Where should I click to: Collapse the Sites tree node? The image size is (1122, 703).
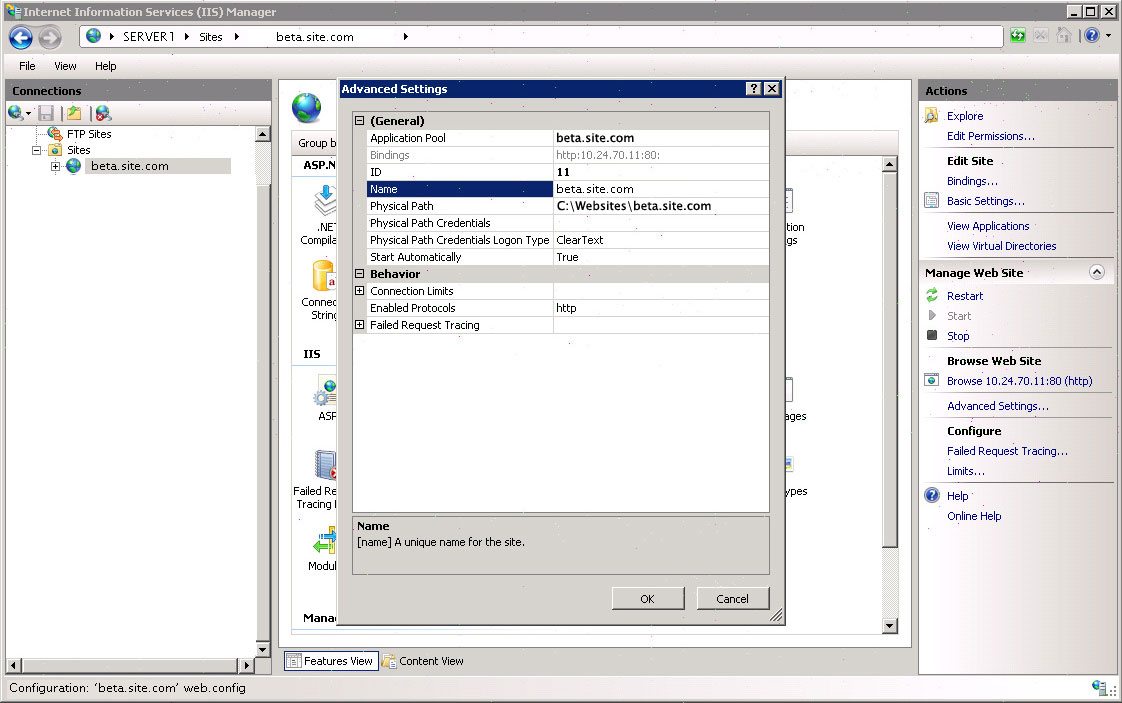tap(36, 150)
